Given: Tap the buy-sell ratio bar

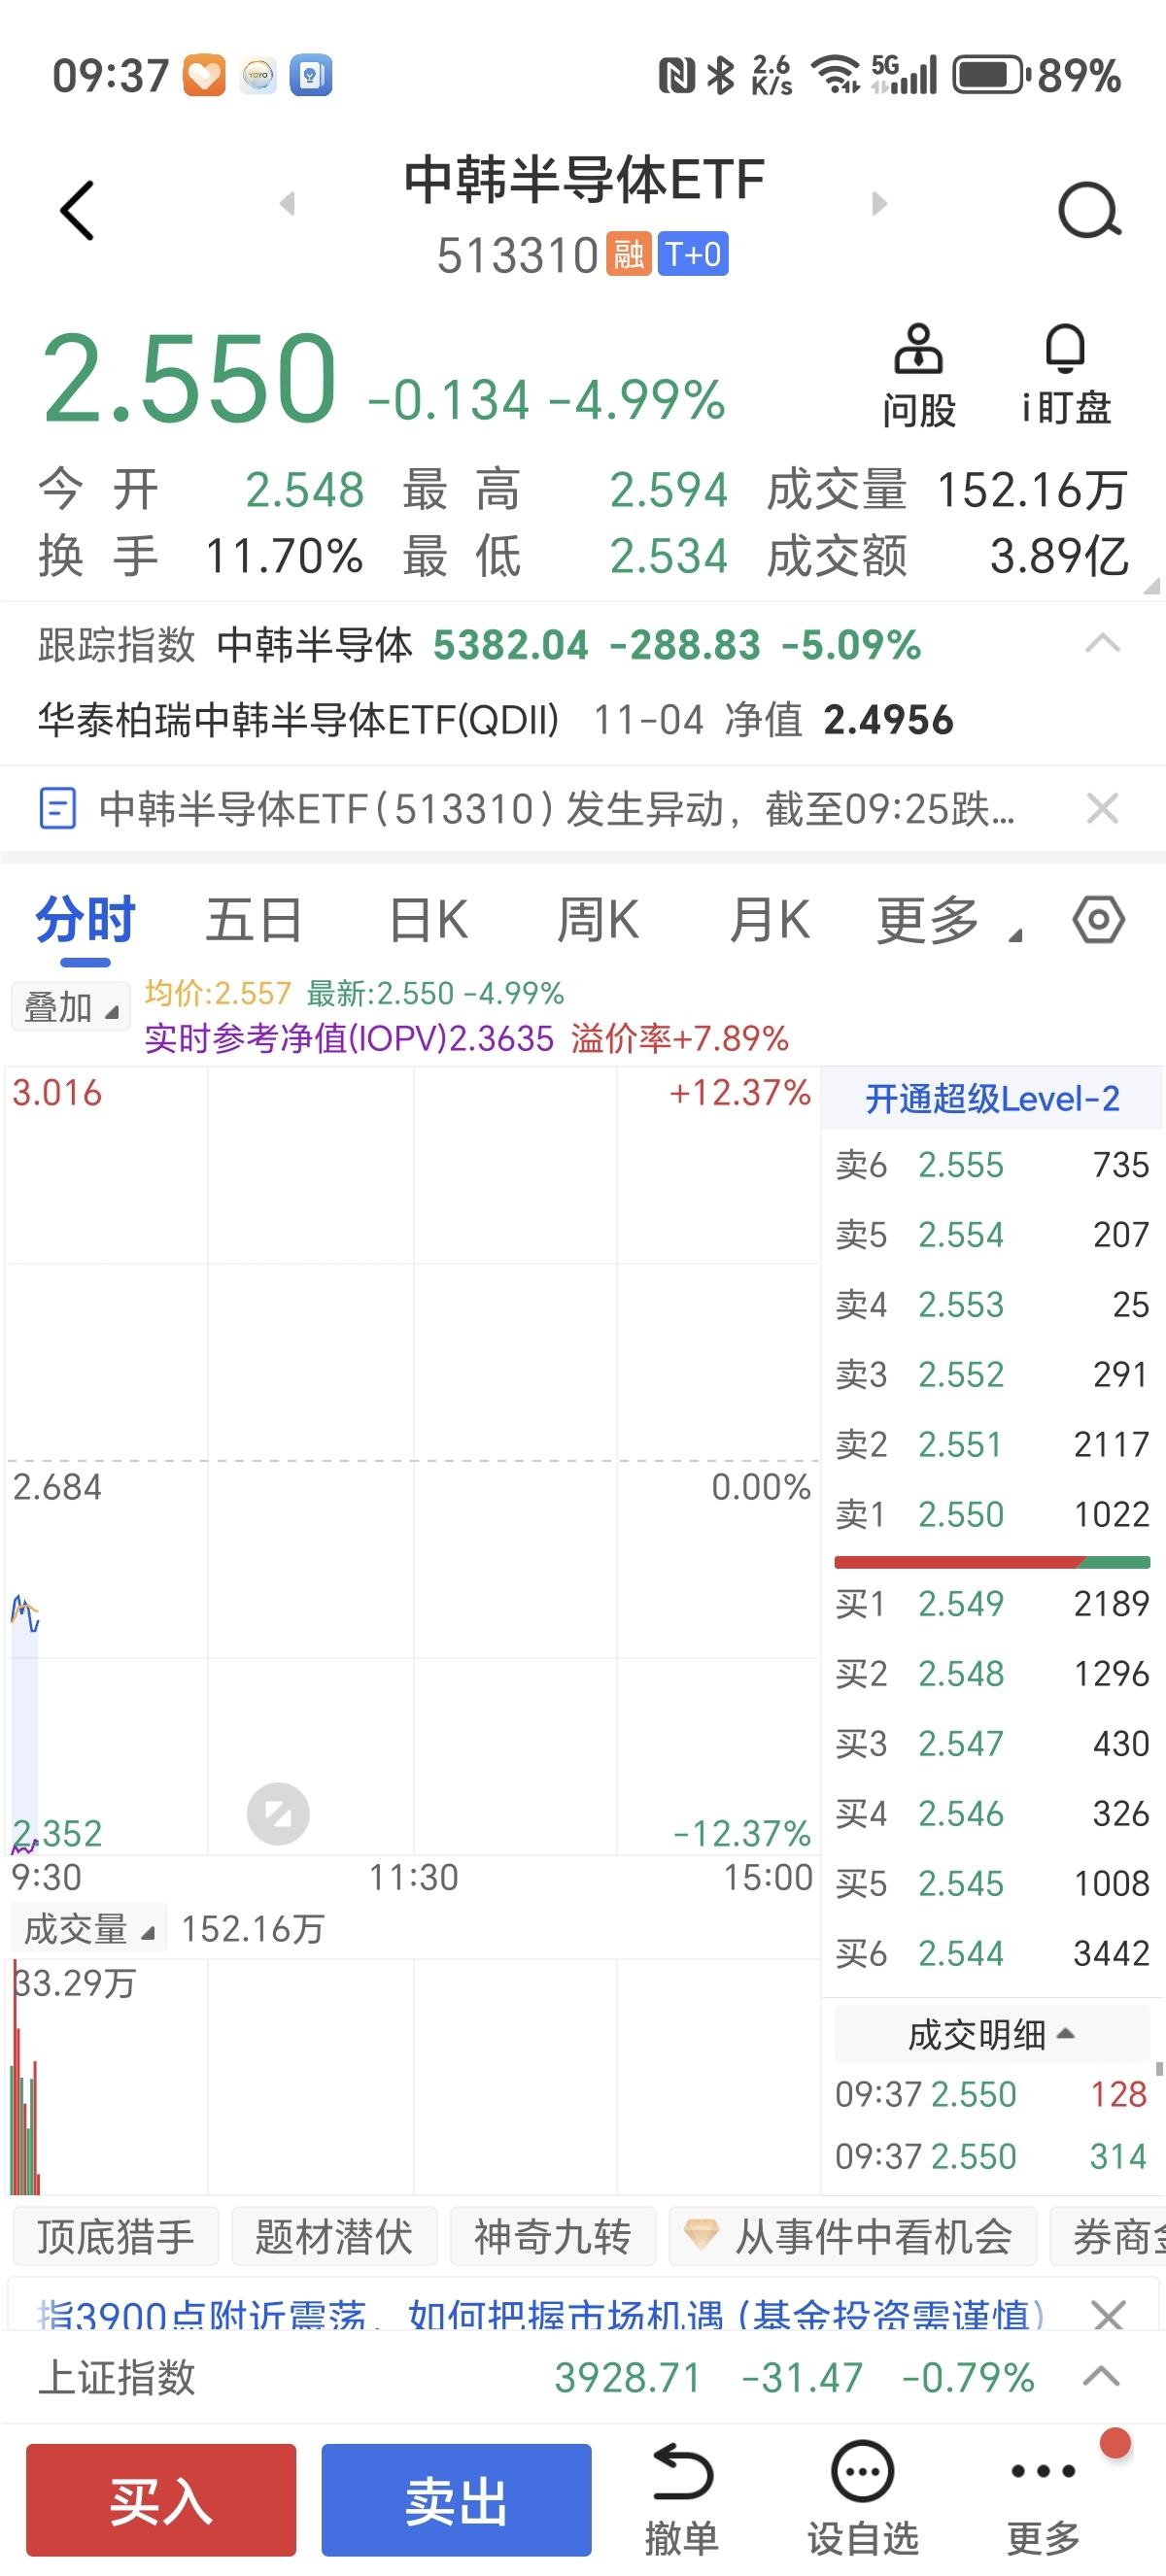Looking at the screenshot, I should point(992,1561).
